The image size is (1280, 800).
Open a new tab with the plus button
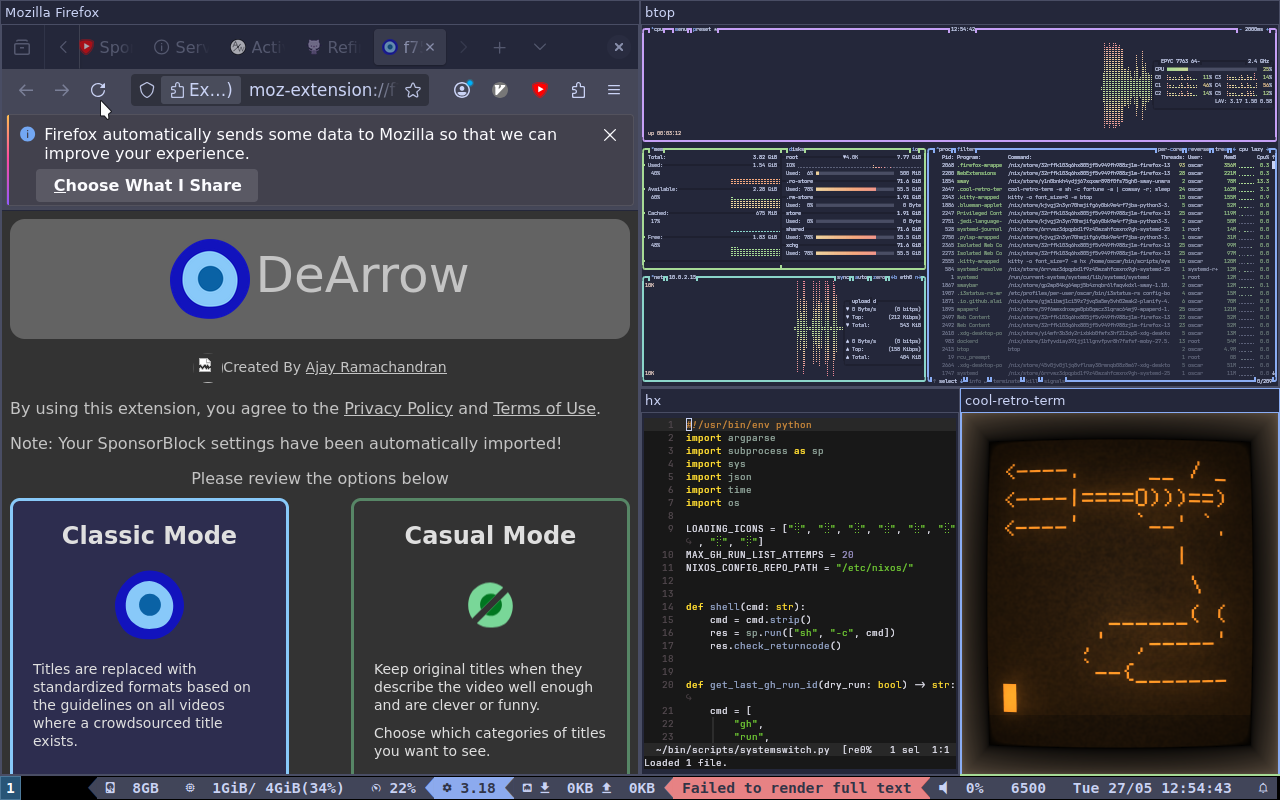499,47
